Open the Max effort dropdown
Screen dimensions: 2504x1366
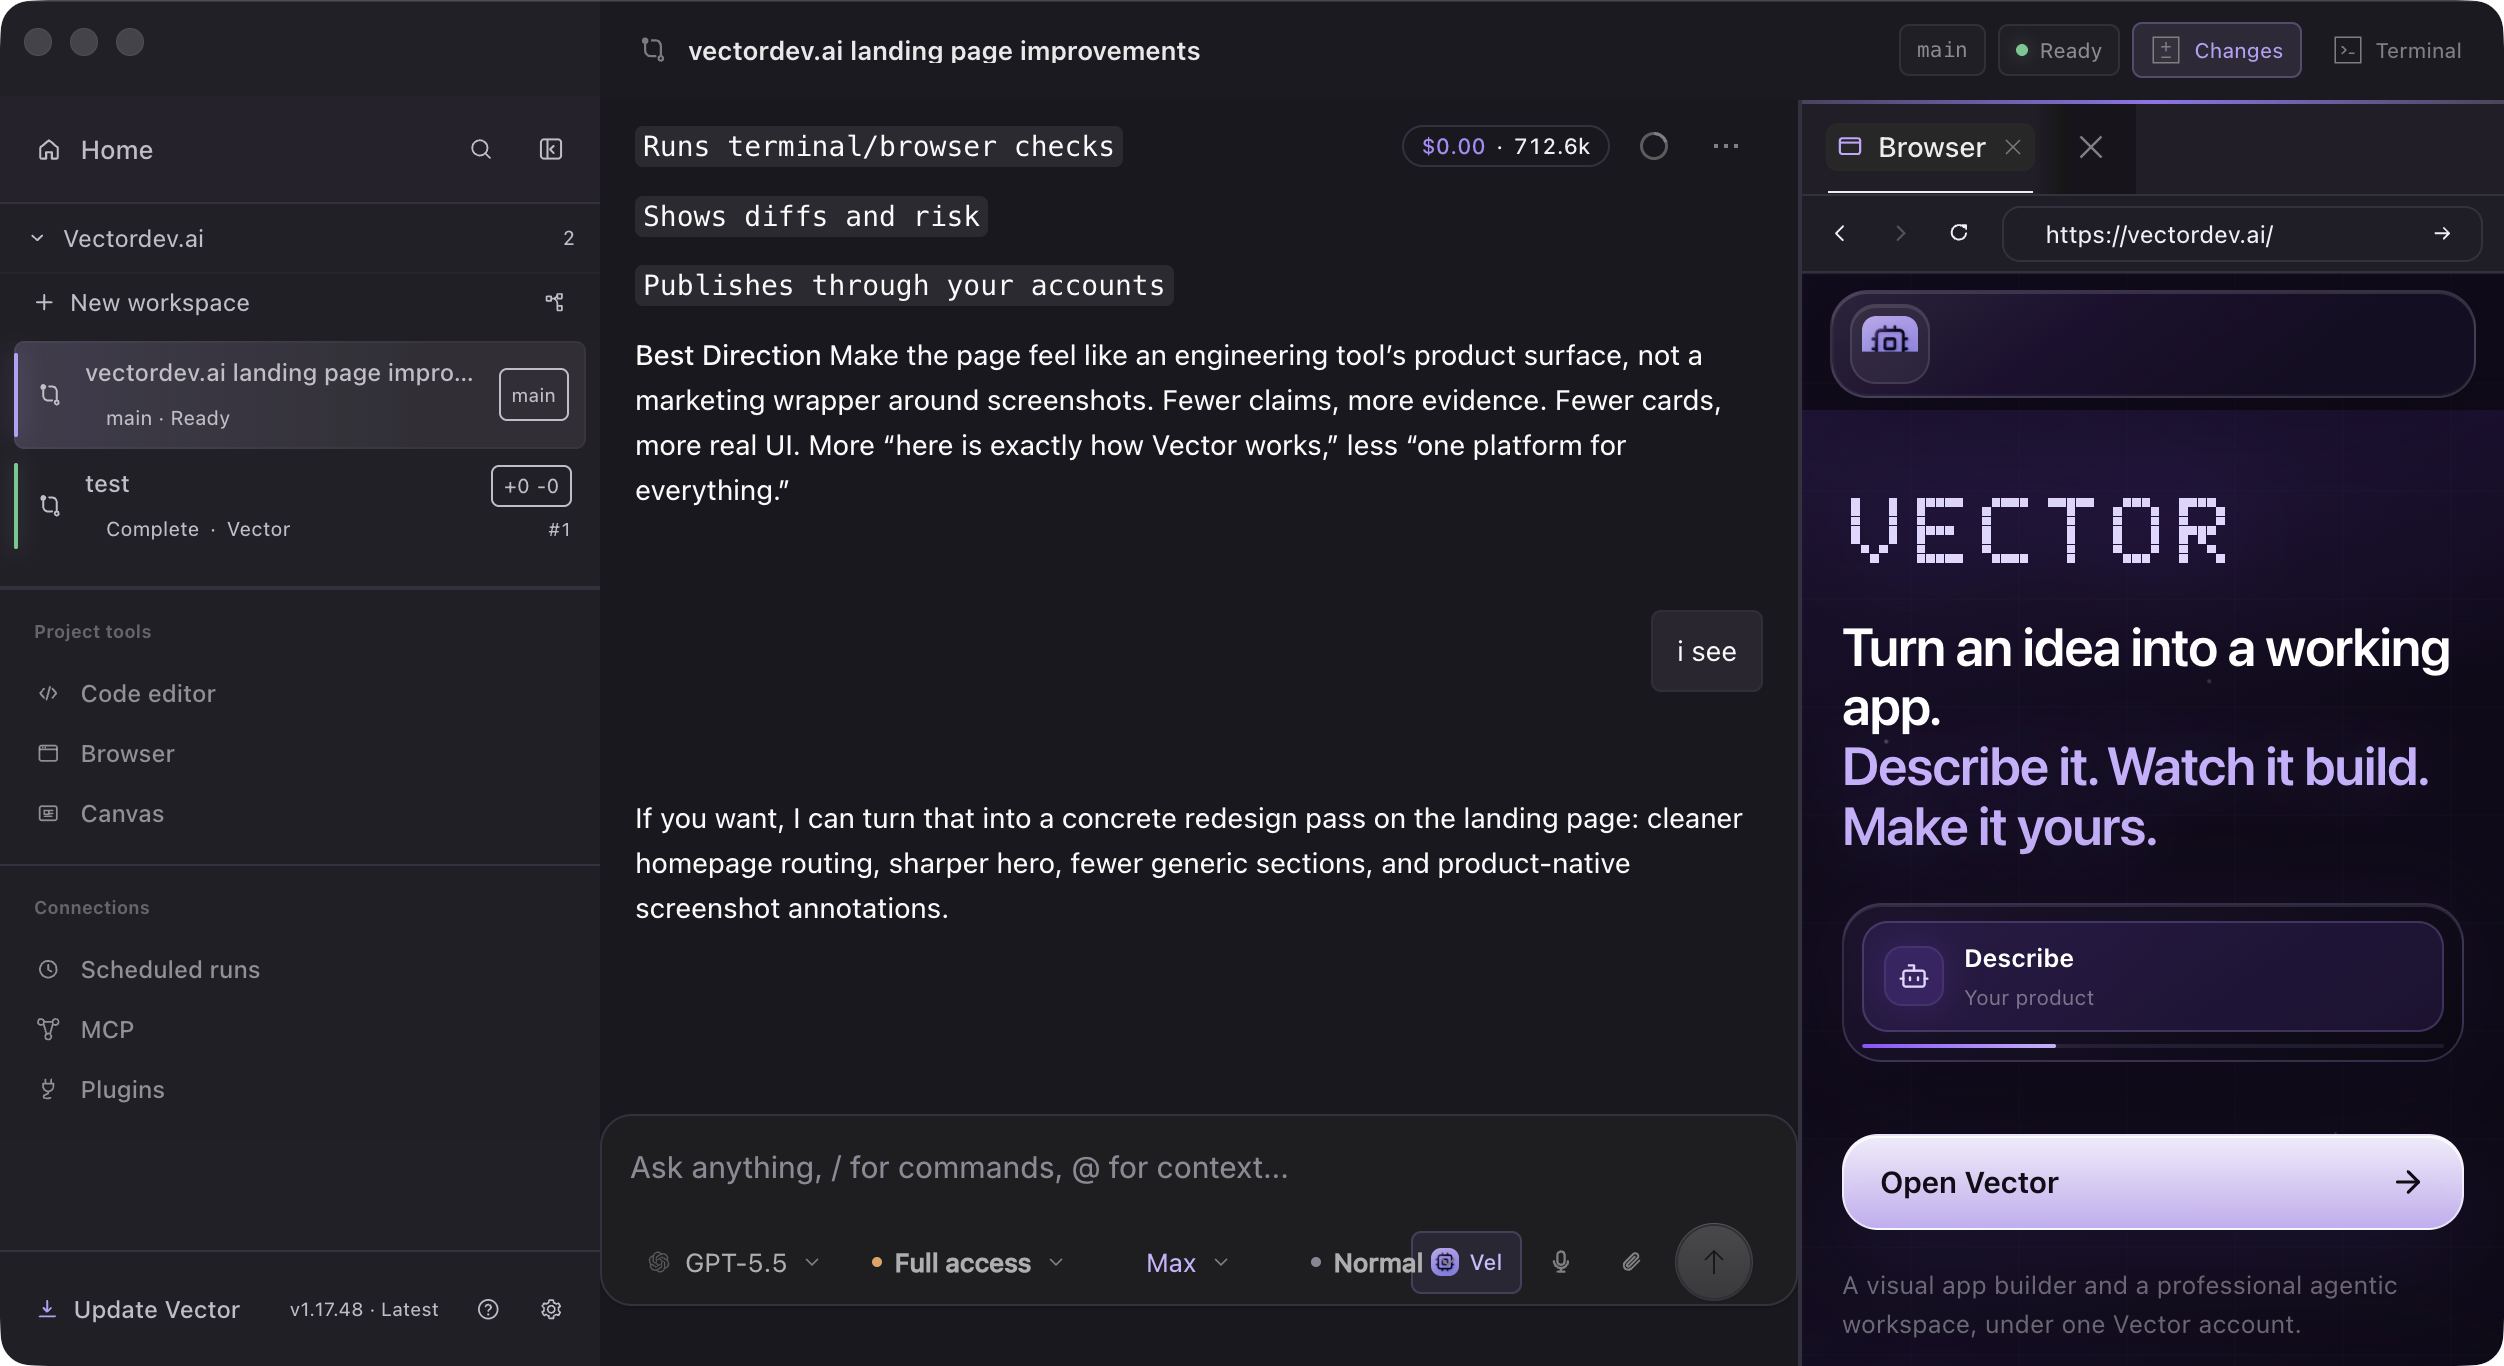click(1188, 1263)
